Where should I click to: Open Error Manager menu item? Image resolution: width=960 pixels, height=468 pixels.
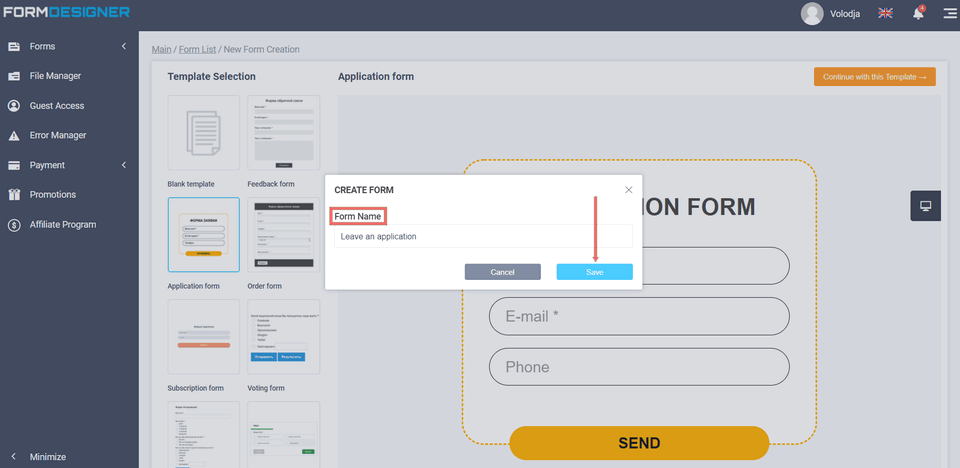pos(58,135)
